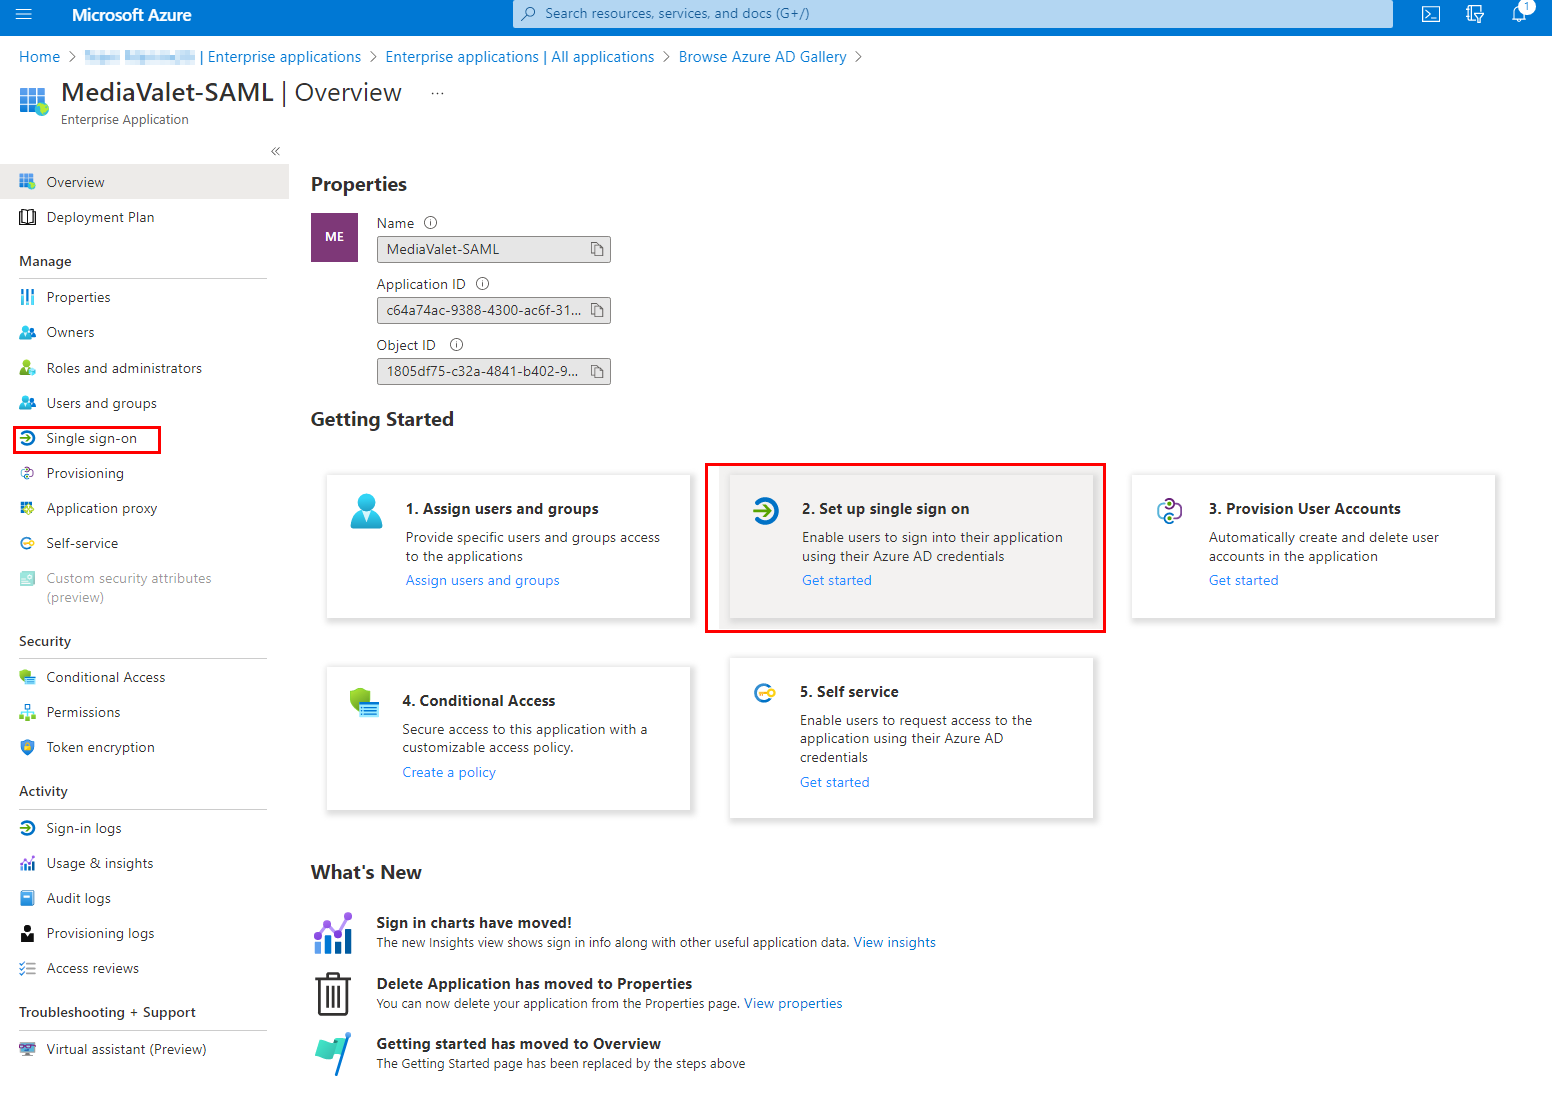This screenshot has height=1118, width=1552.
Task: View insights for sign in charts
Action: [x=894, y=941]
